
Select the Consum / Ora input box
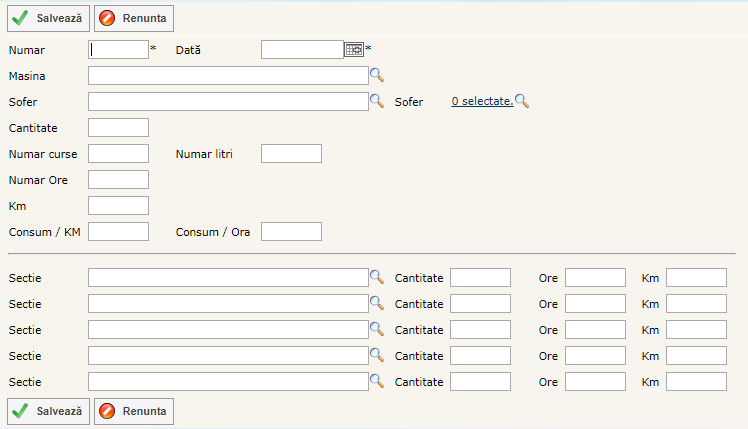291,231
